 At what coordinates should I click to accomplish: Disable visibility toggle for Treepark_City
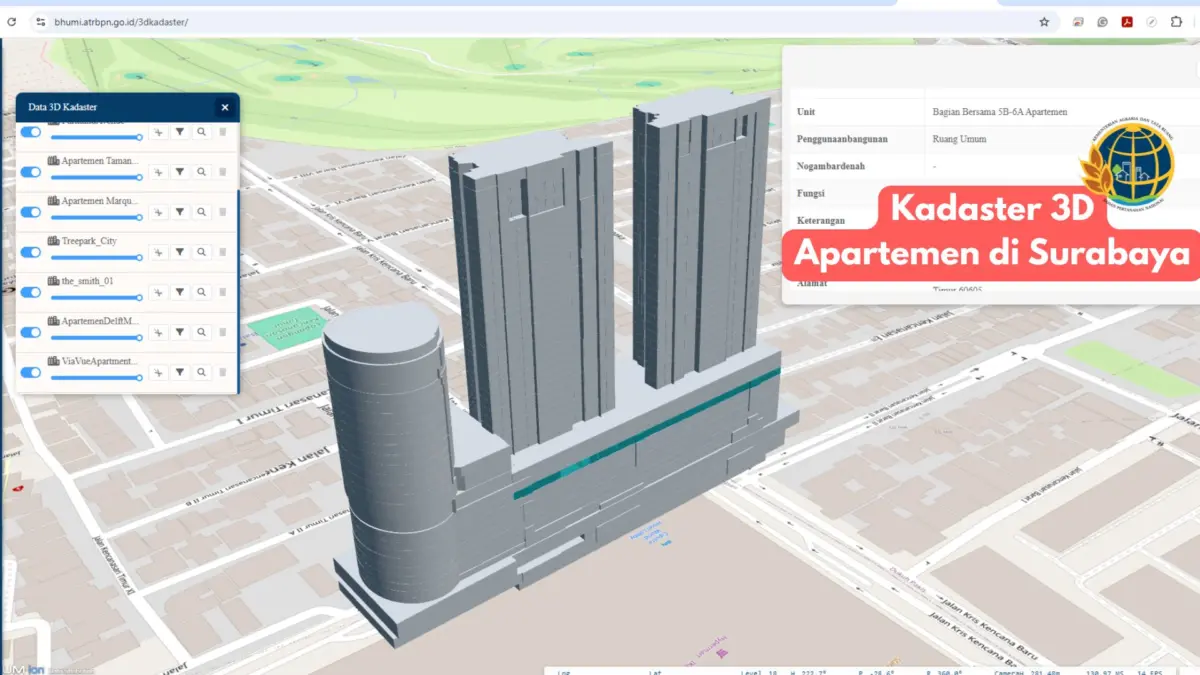[30, 252]
